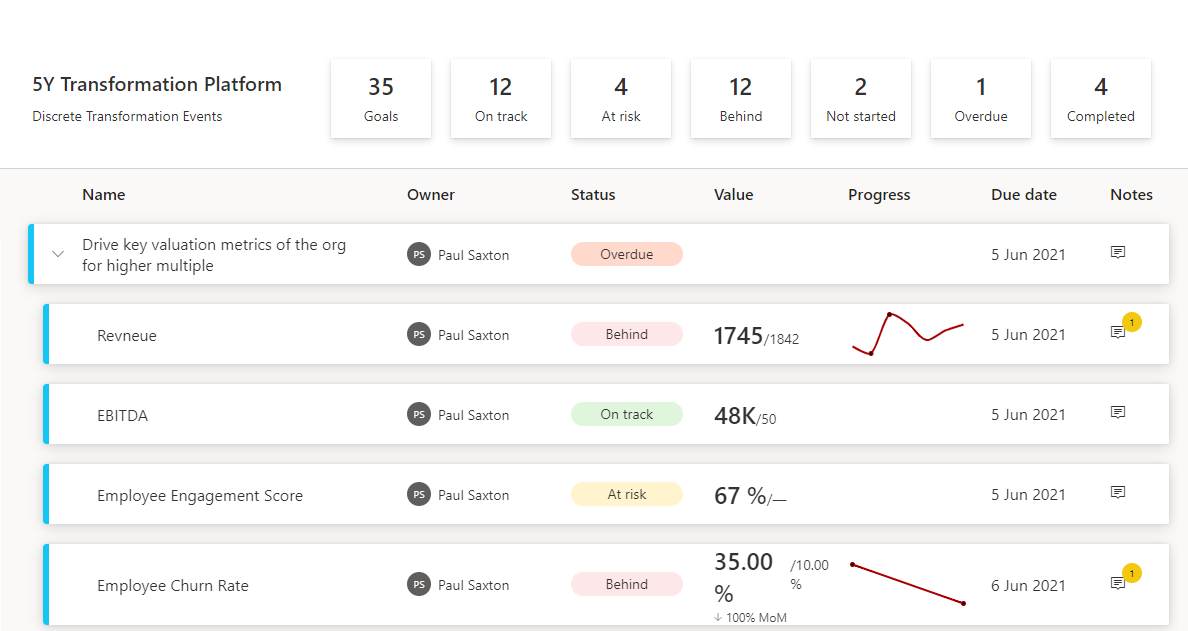
Task: Click the Revneue progress sparkline
Action: 907,333
